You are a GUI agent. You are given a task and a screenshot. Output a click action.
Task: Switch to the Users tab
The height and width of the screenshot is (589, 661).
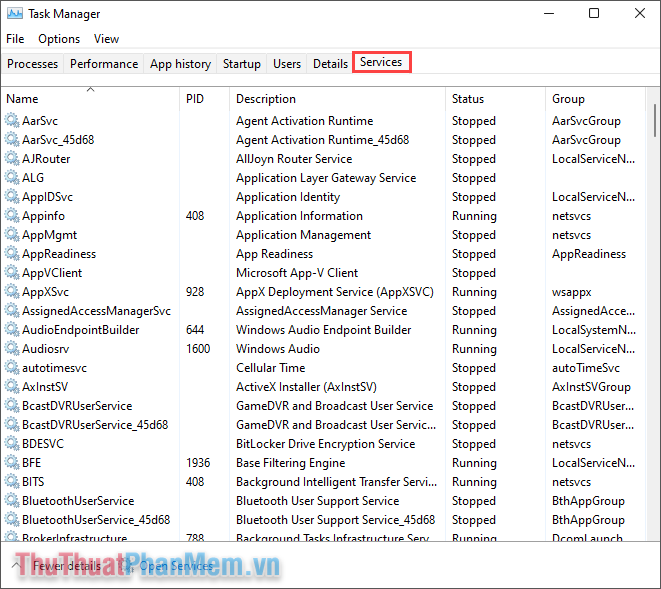point(287,64)
